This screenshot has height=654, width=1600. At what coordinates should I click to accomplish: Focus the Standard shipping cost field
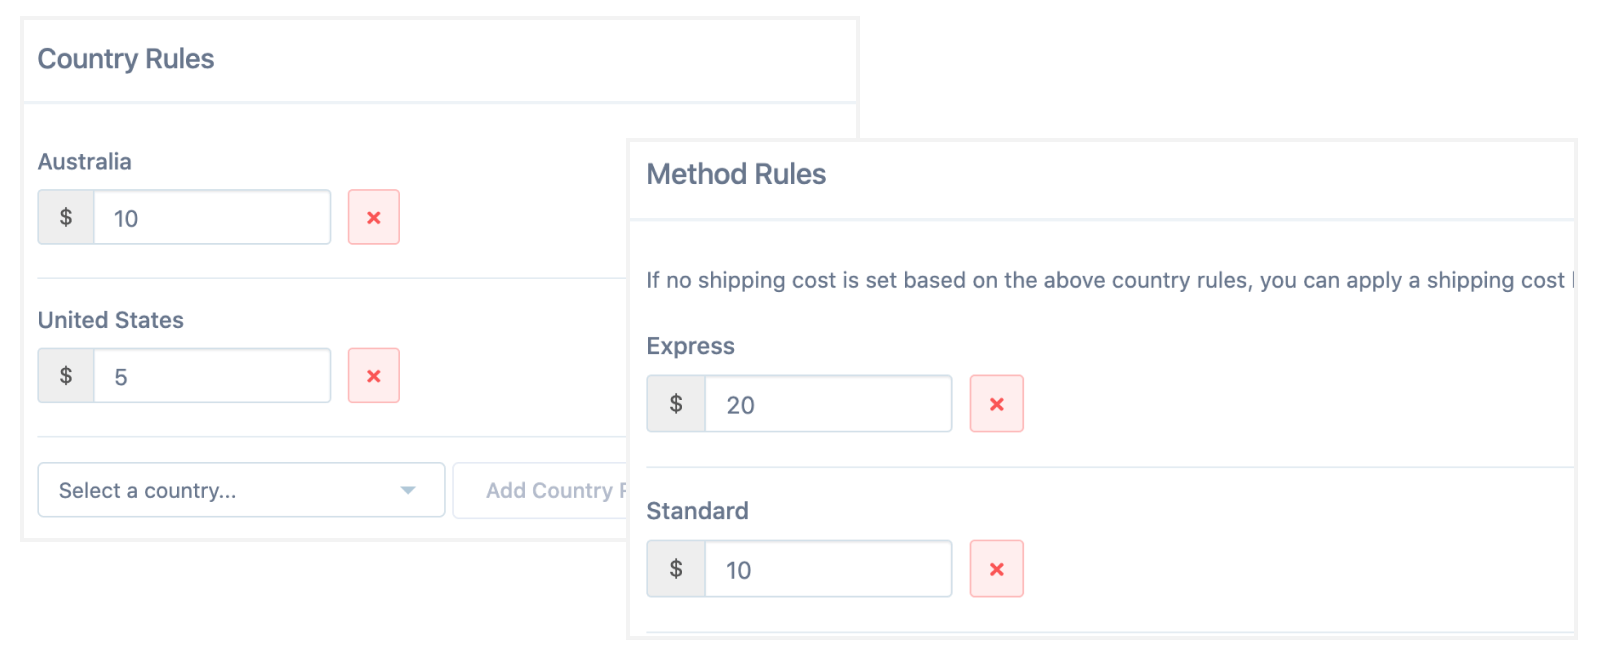[828, 569]
